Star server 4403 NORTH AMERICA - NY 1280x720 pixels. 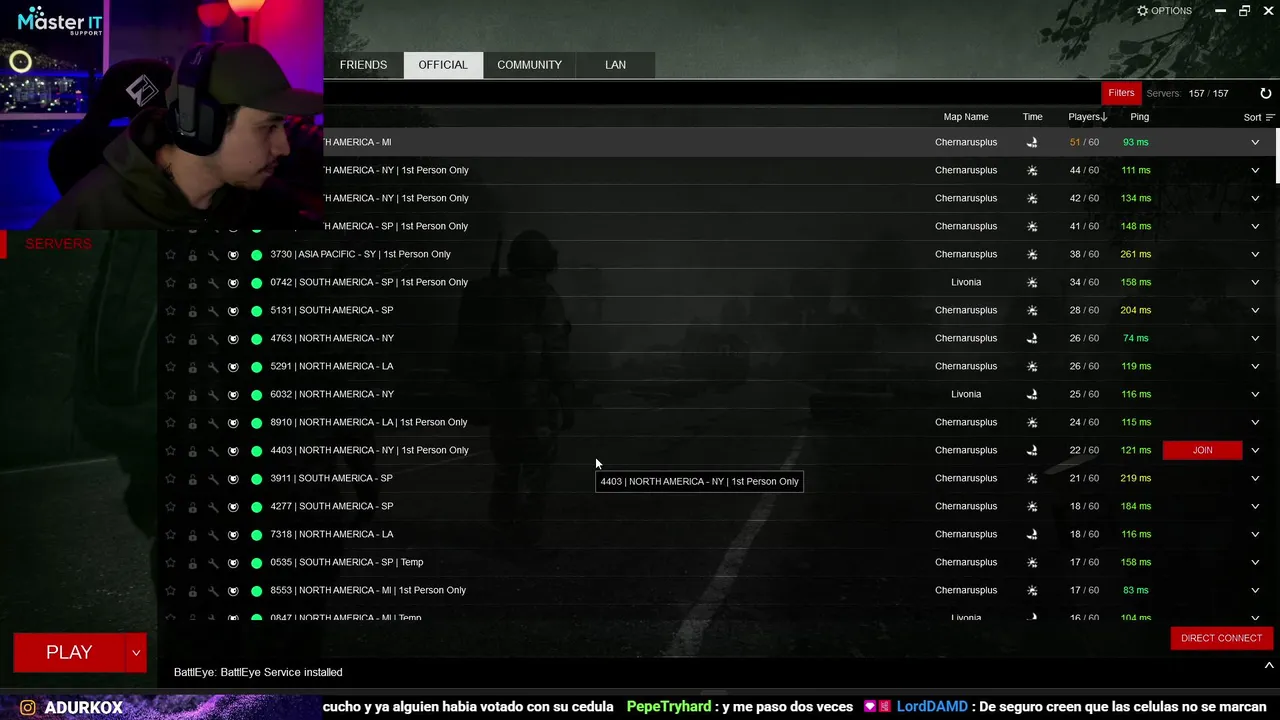[170, 450]
